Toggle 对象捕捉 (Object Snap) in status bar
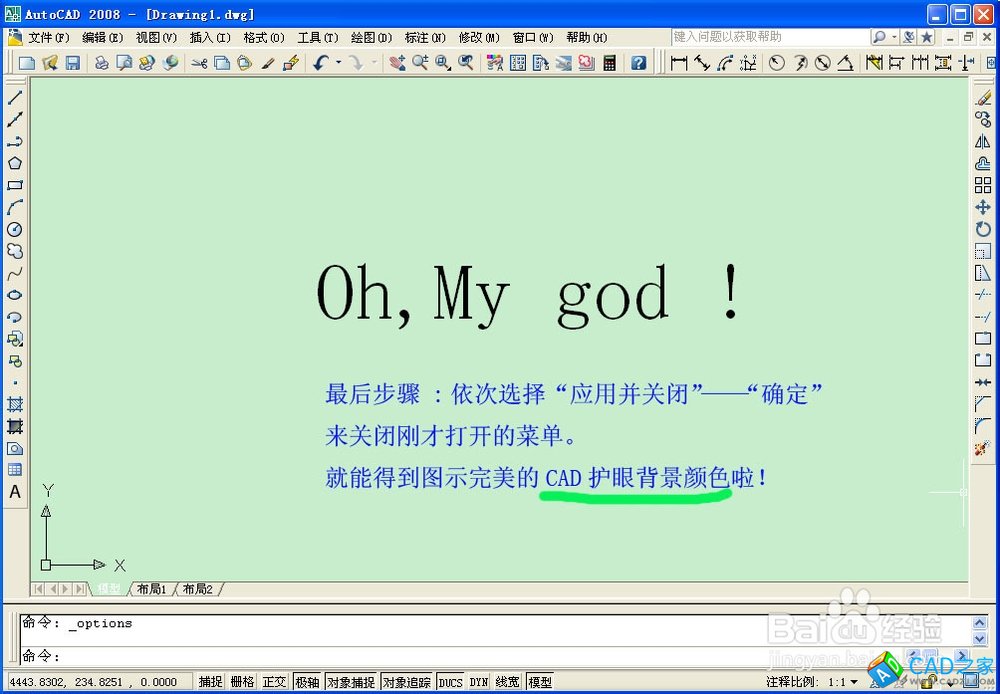The width and height of the screenshot is (1000, 694). 351,682
